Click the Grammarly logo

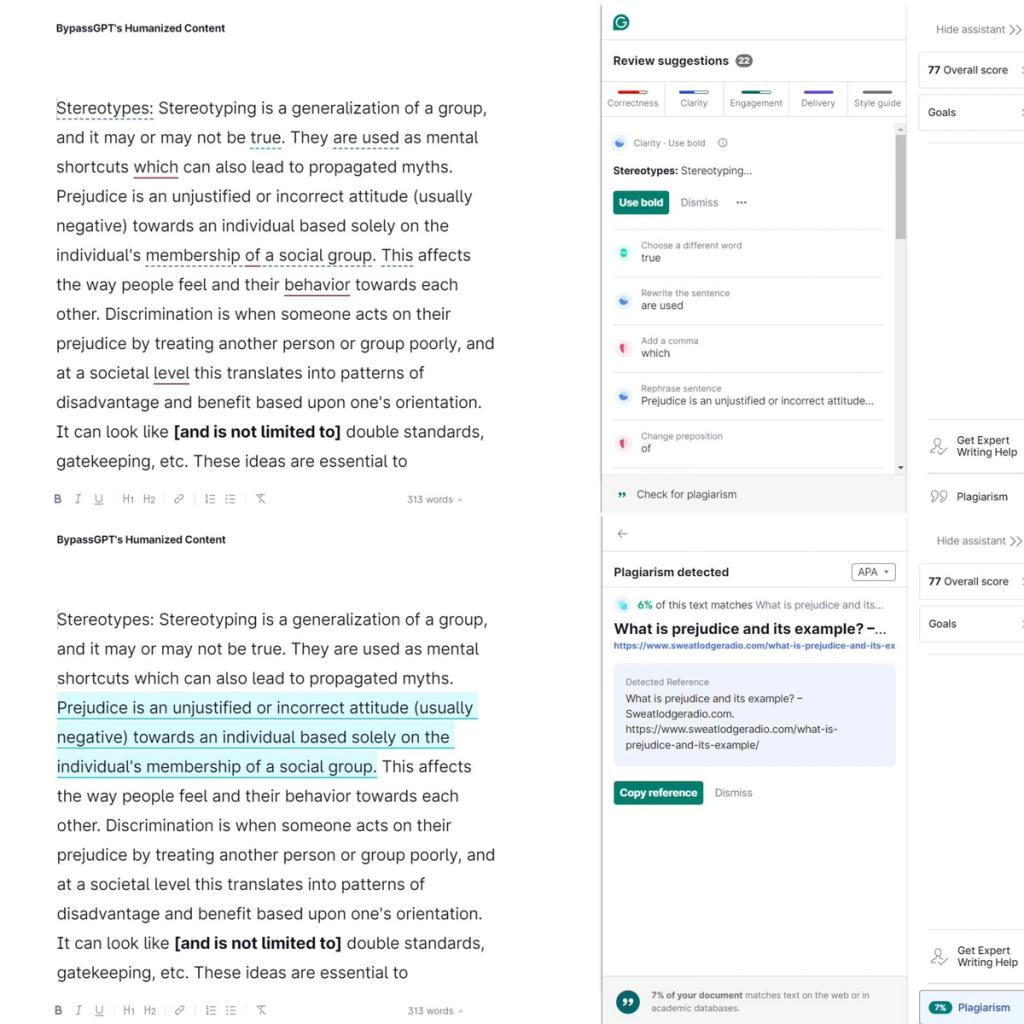pos(621,20)
